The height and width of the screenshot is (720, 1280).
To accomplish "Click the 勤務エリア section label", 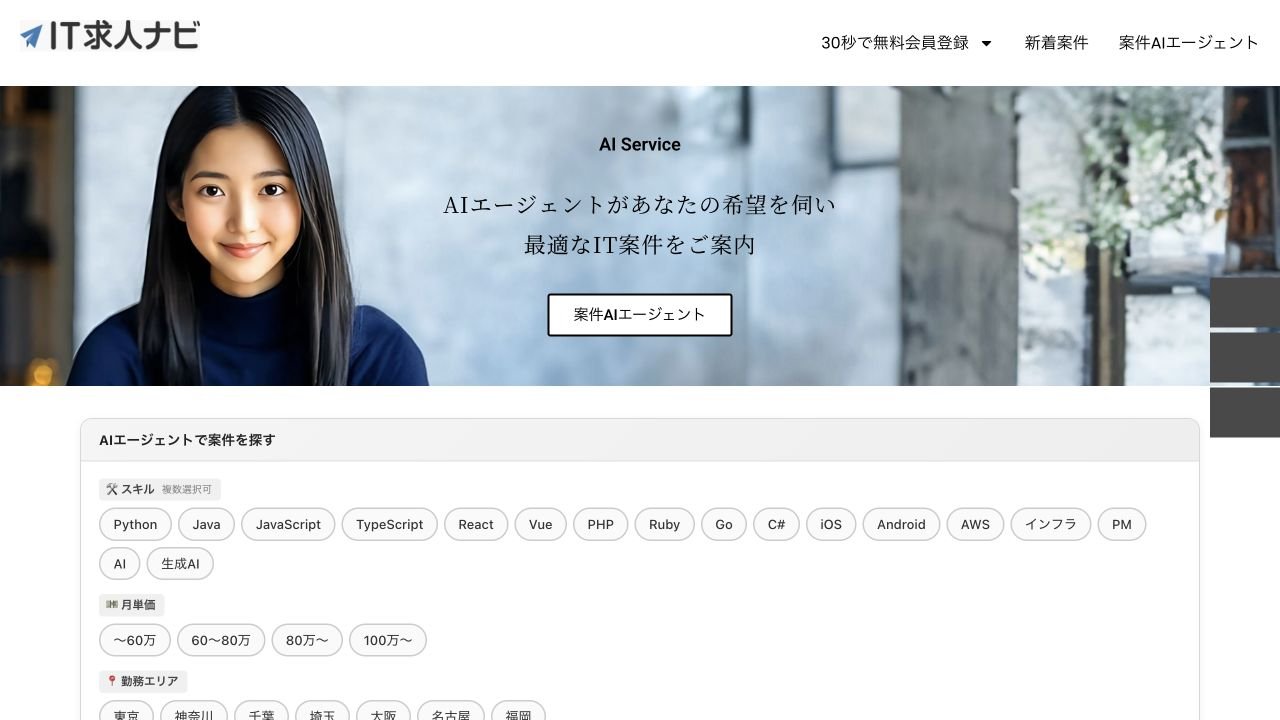I will click(149, 681).
